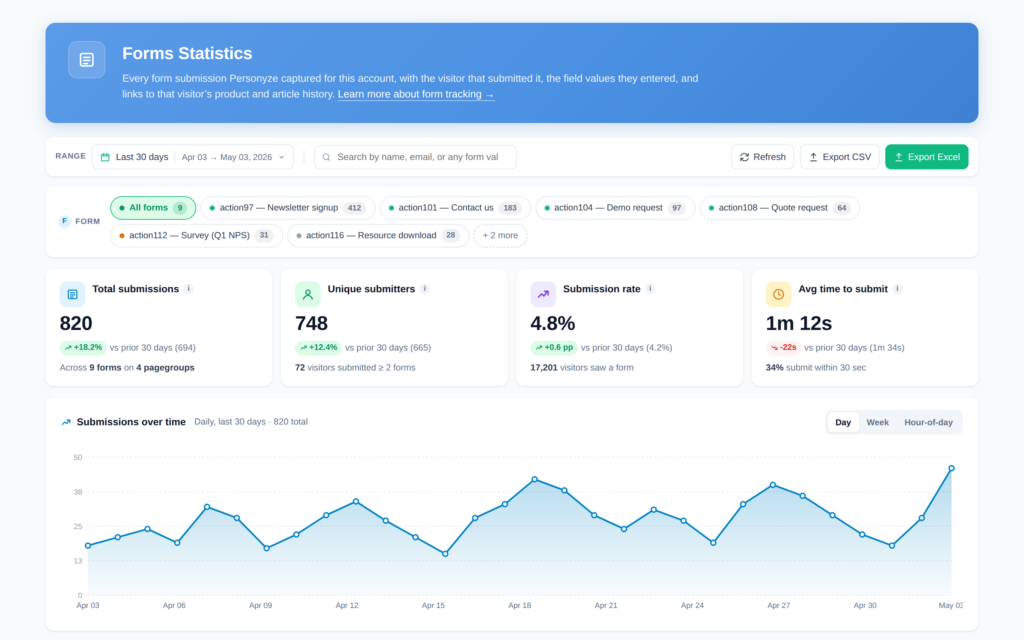Switch chart to Day view
Image resolution: width=1024 pixels, height=640 pixels.
[843, 423]
